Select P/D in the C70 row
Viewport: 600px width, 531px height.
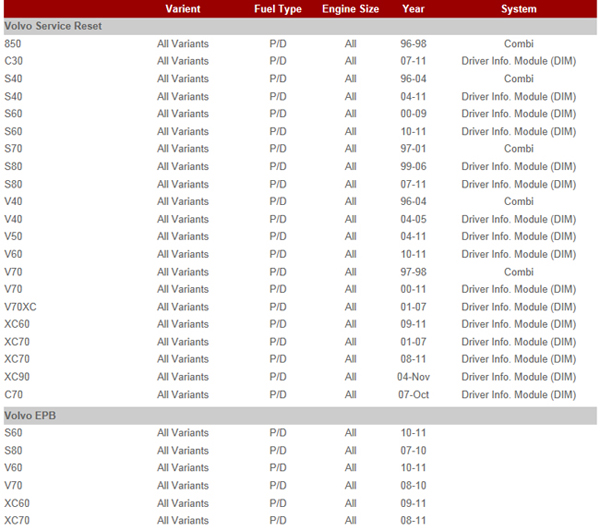pos(278,394)
